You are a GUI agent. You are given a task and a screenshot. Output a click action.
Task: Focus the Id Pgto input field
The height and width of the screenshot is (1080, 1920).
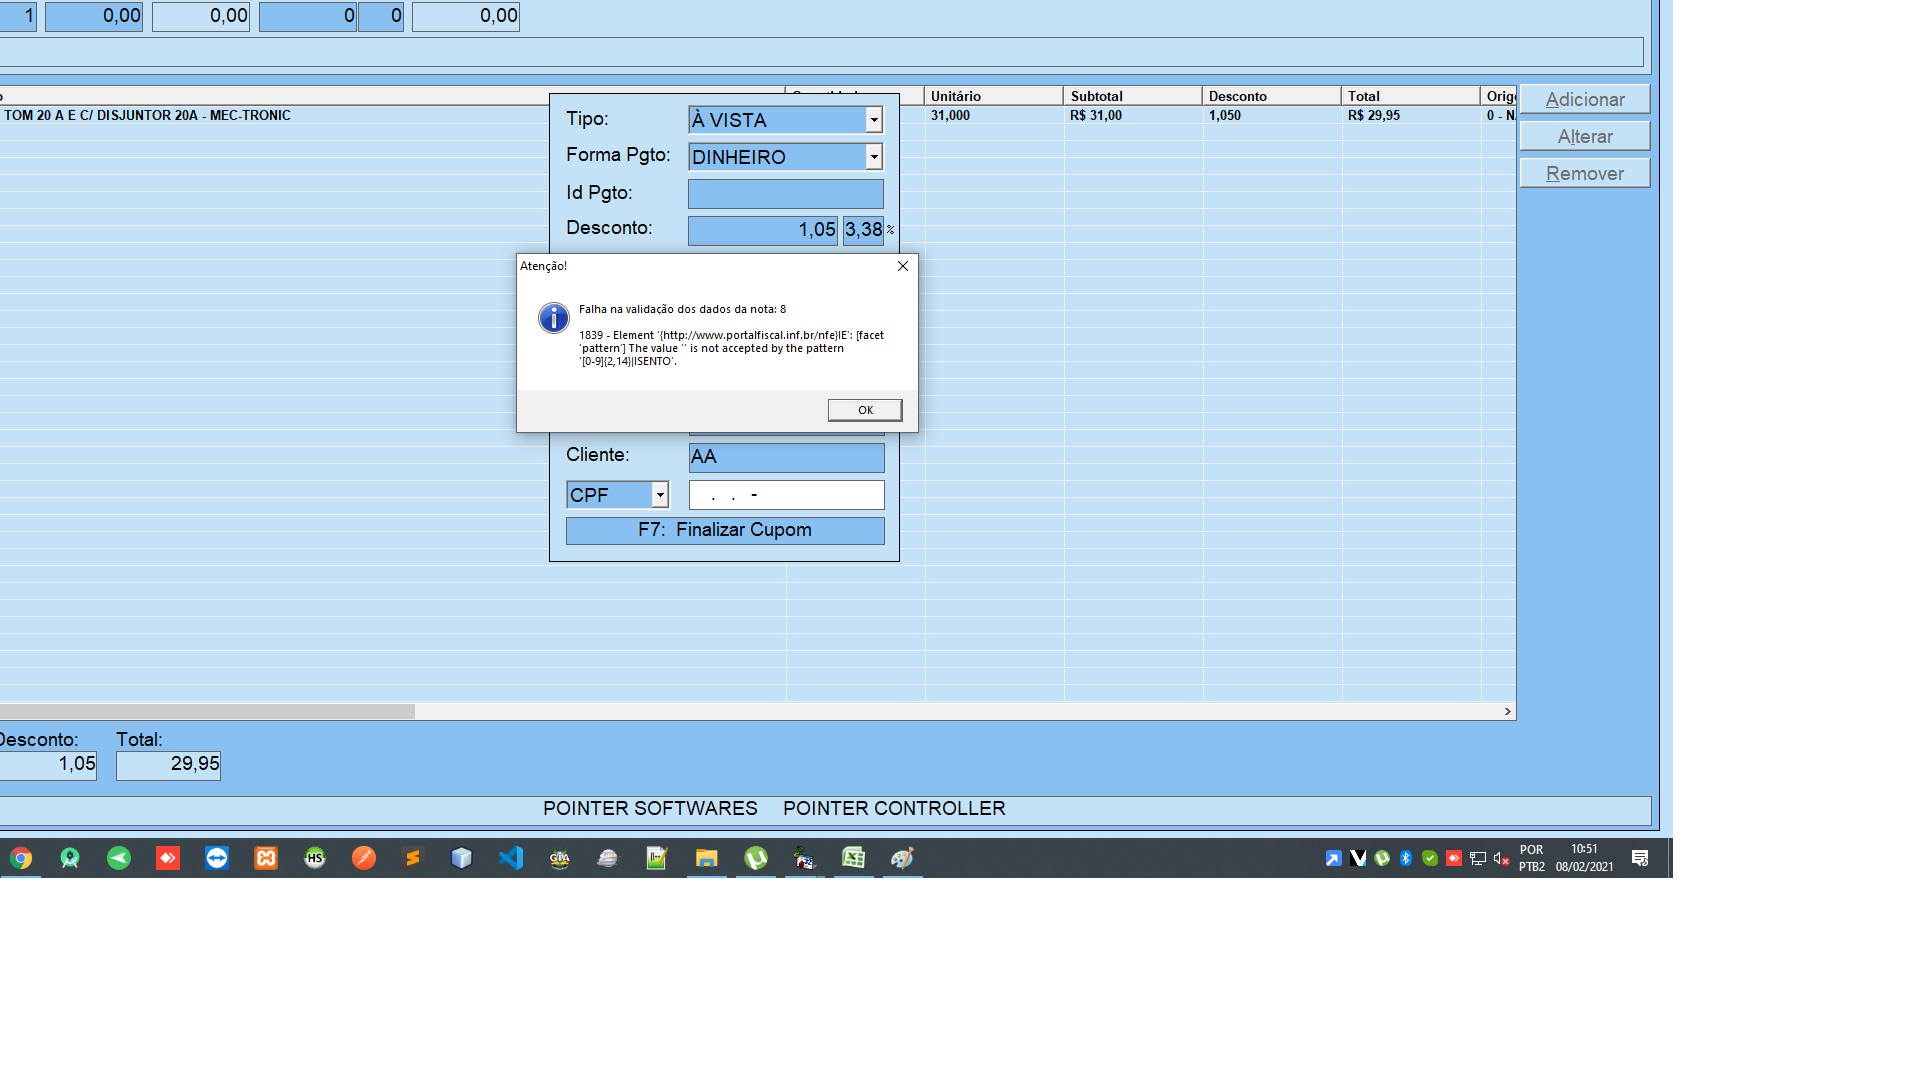[786, 194]
